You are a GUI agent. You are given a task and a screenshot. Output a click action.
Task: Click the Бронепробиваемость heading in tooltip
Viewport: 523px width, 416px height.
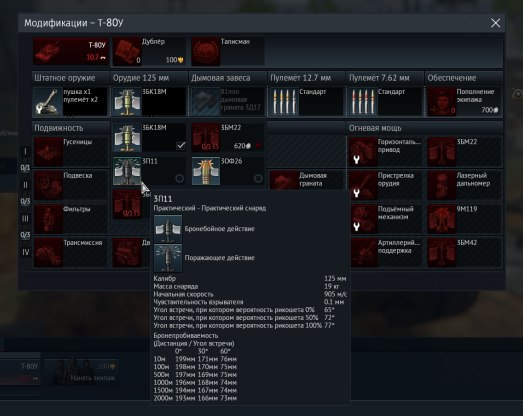(185, 336)
